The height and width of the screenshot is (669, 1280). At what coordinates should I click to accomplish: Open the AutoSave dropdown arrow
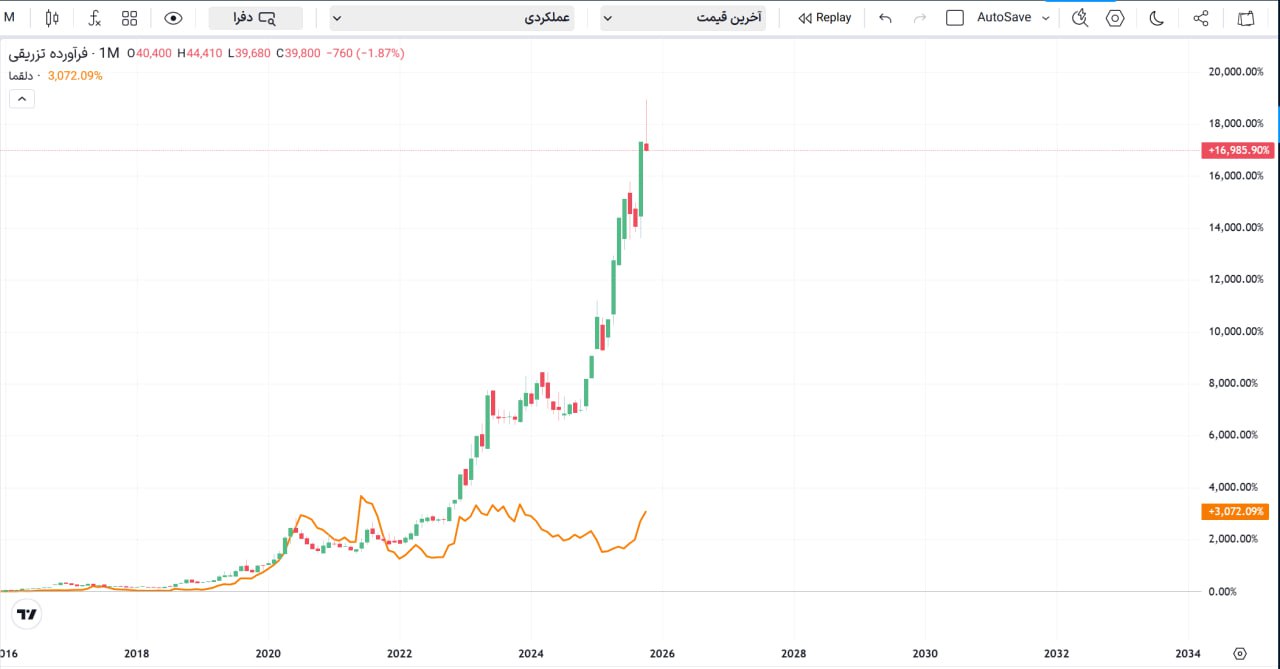pos(1045,17)
